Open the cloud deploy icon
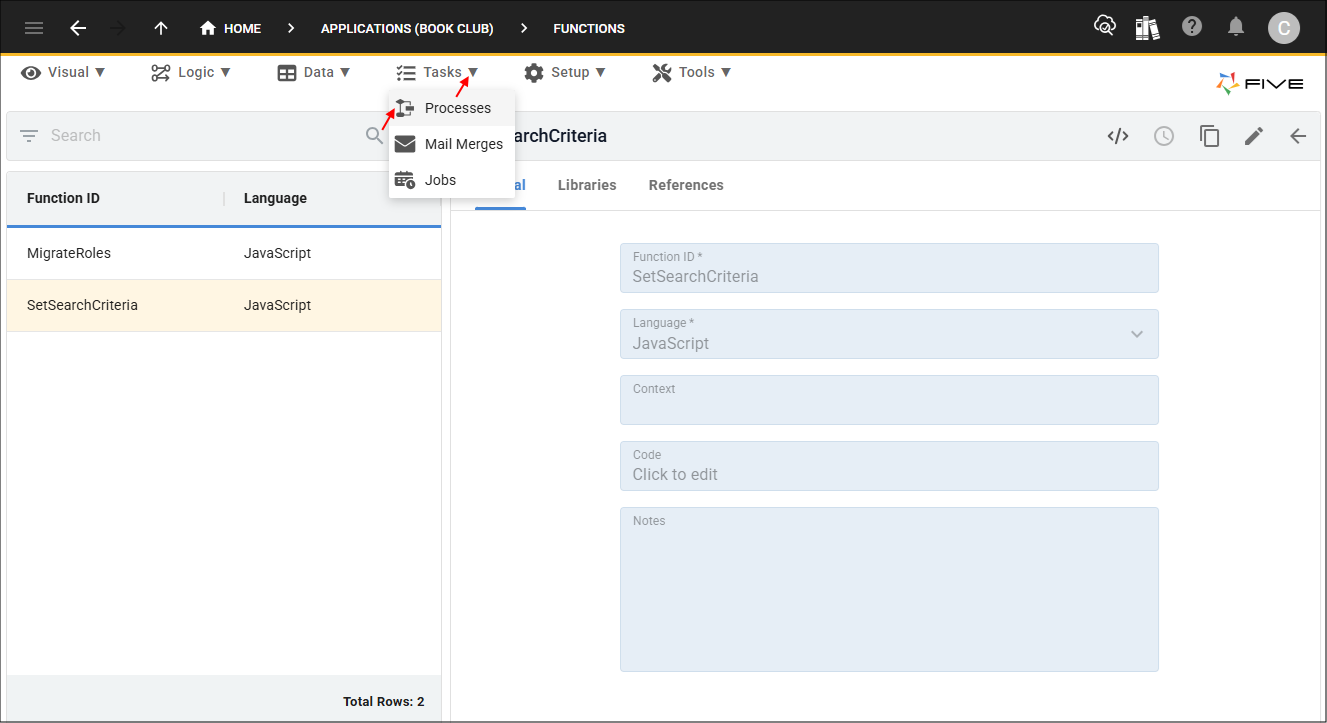 (x=1105, y=27)
